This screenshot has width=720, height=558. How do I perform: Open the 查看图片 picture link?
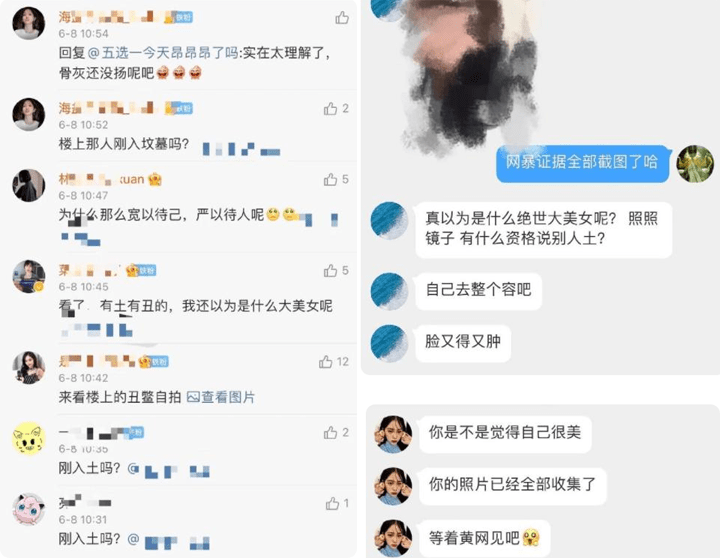click(221, 397)
